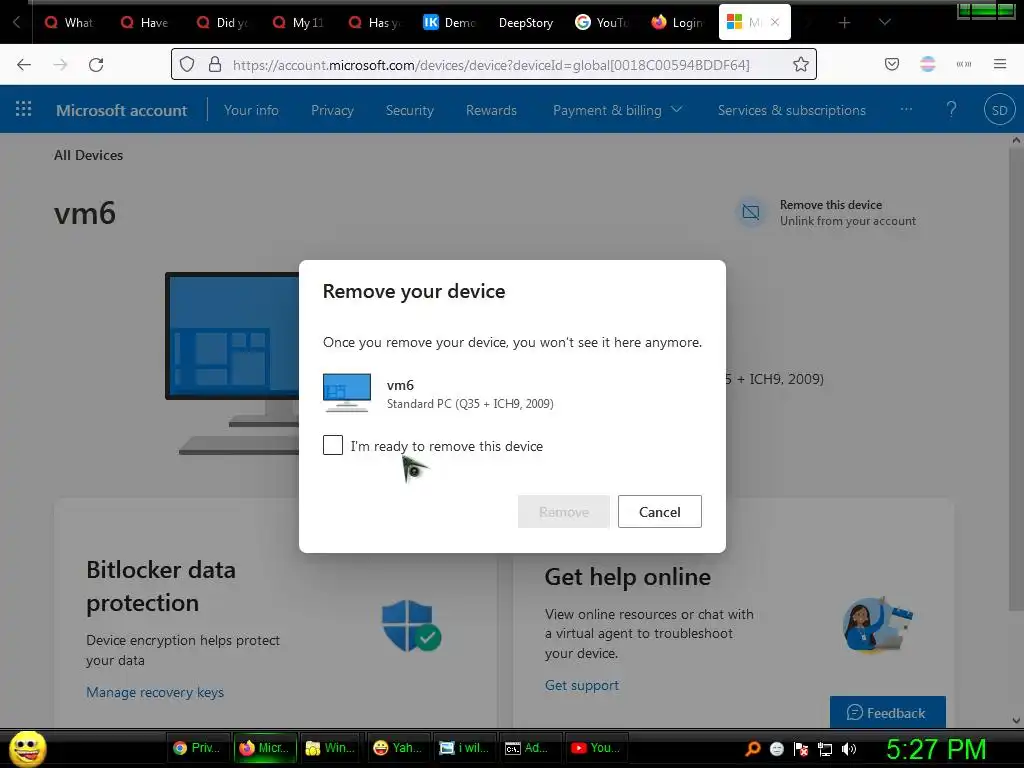Go forward in browser history

(x=60, y=64)
